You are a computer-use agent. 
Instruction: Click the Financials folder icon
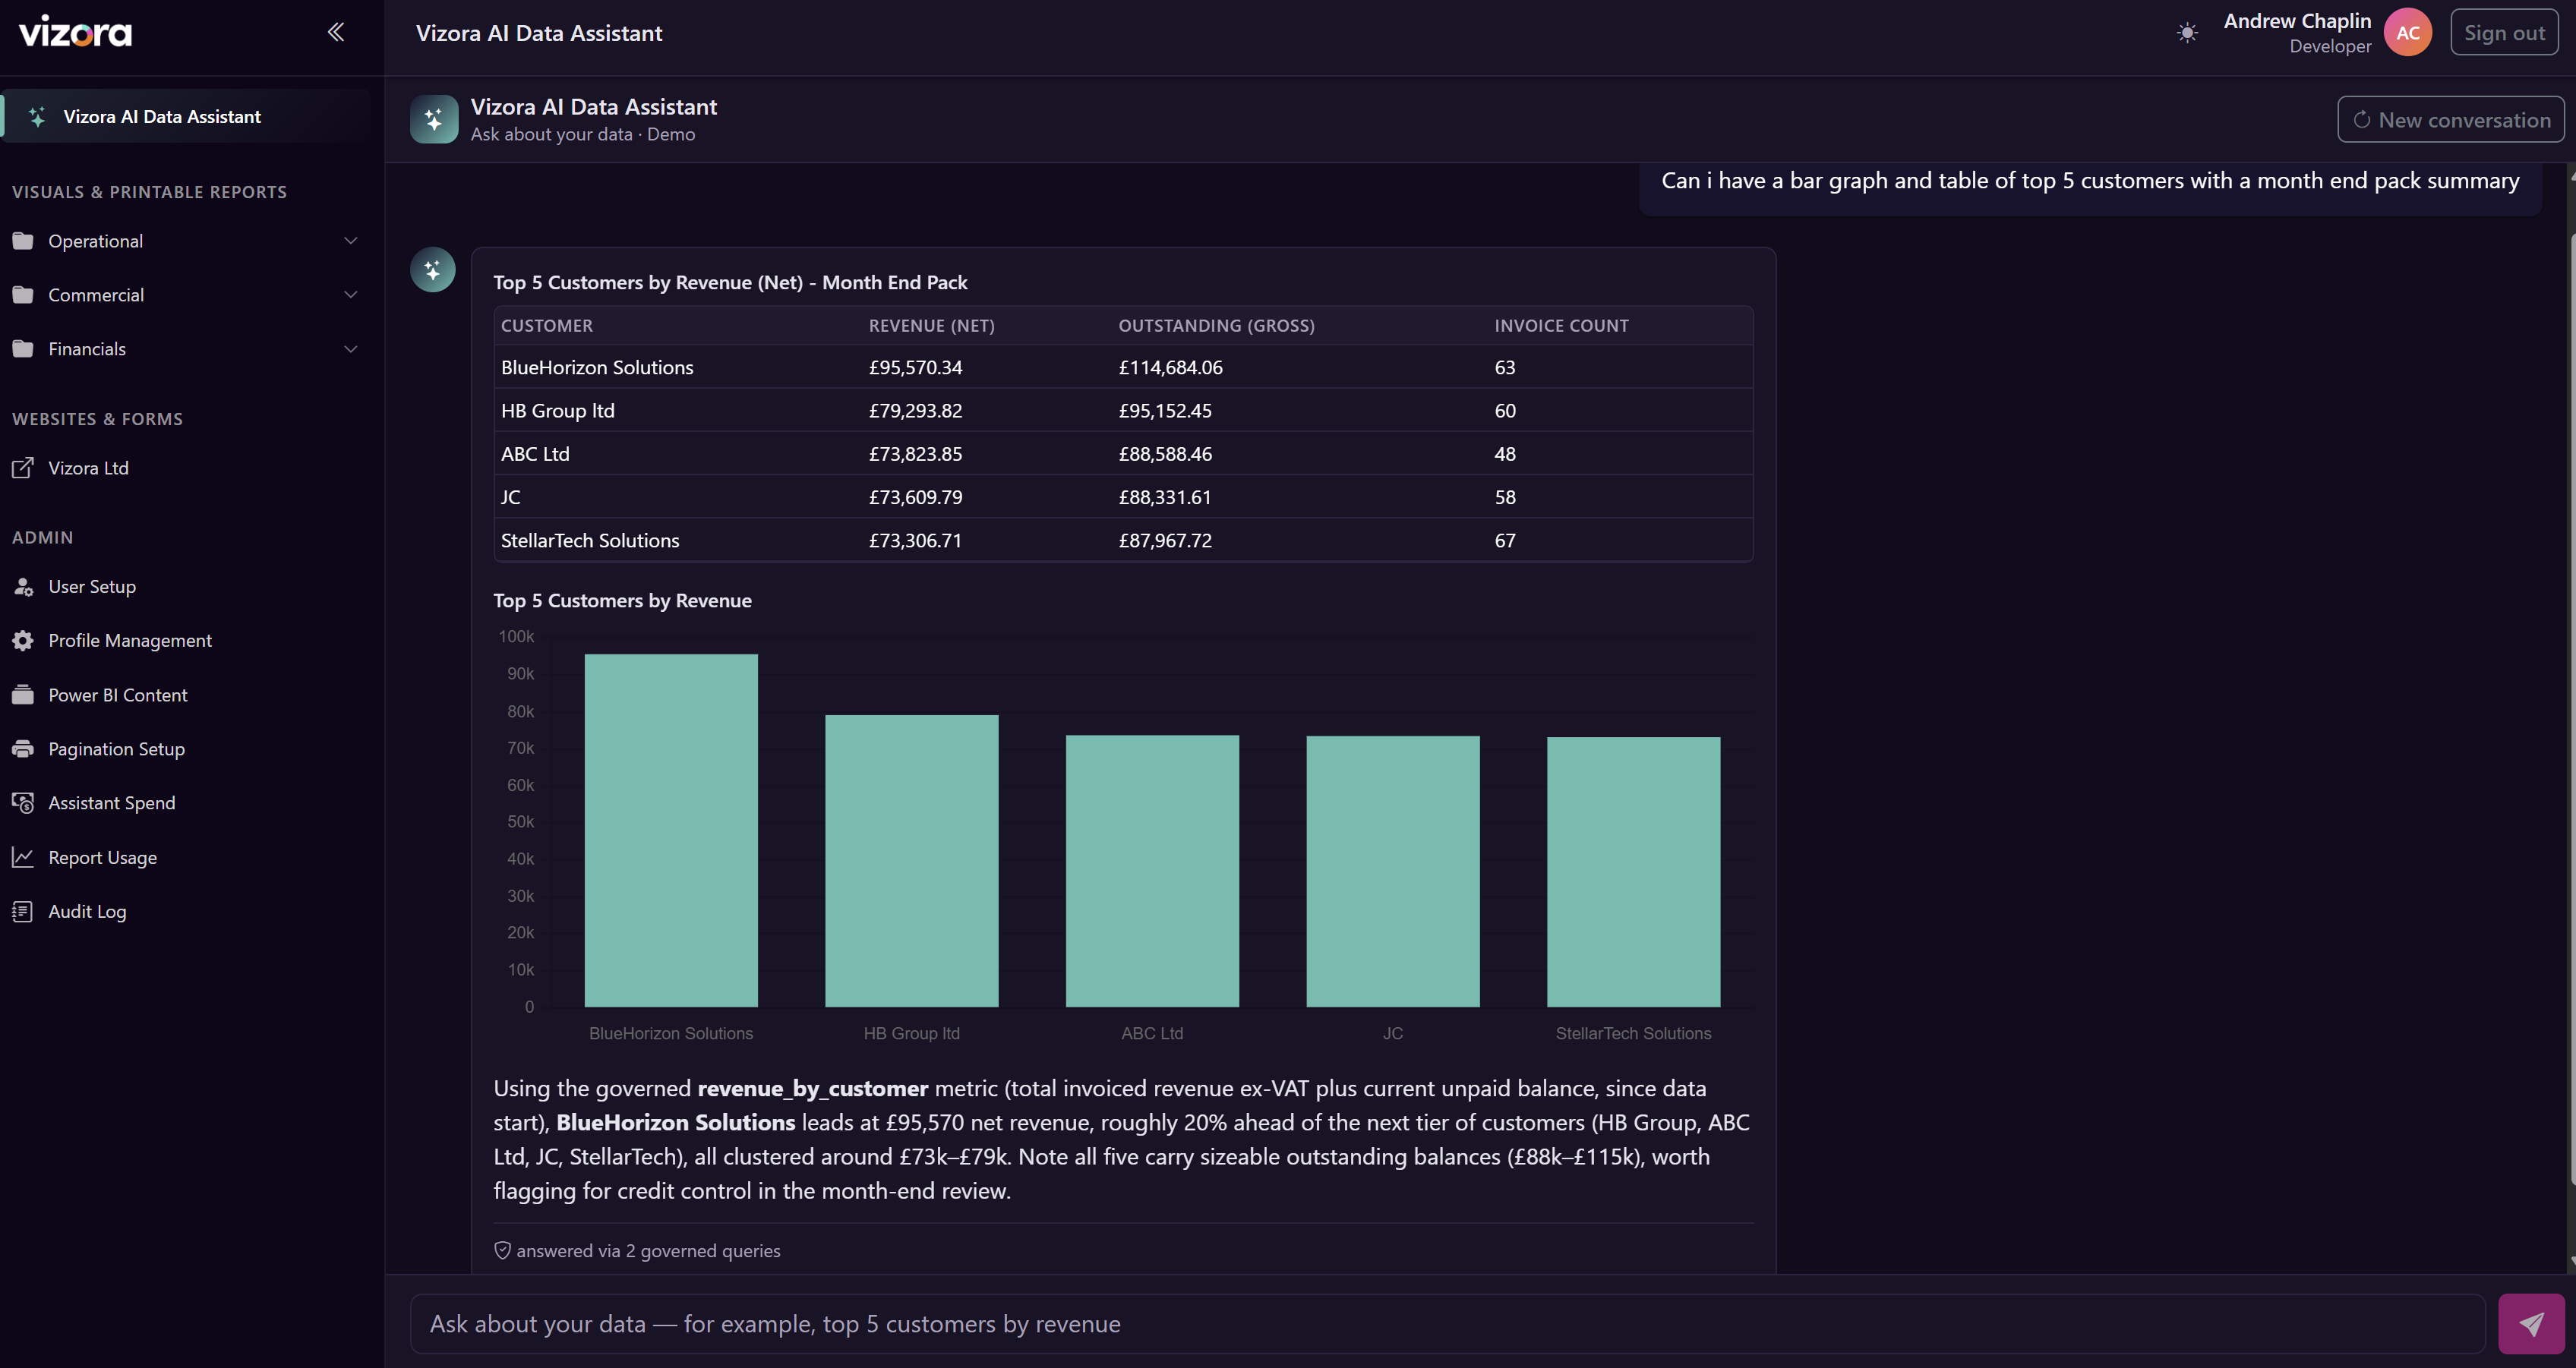pos(23,349)
